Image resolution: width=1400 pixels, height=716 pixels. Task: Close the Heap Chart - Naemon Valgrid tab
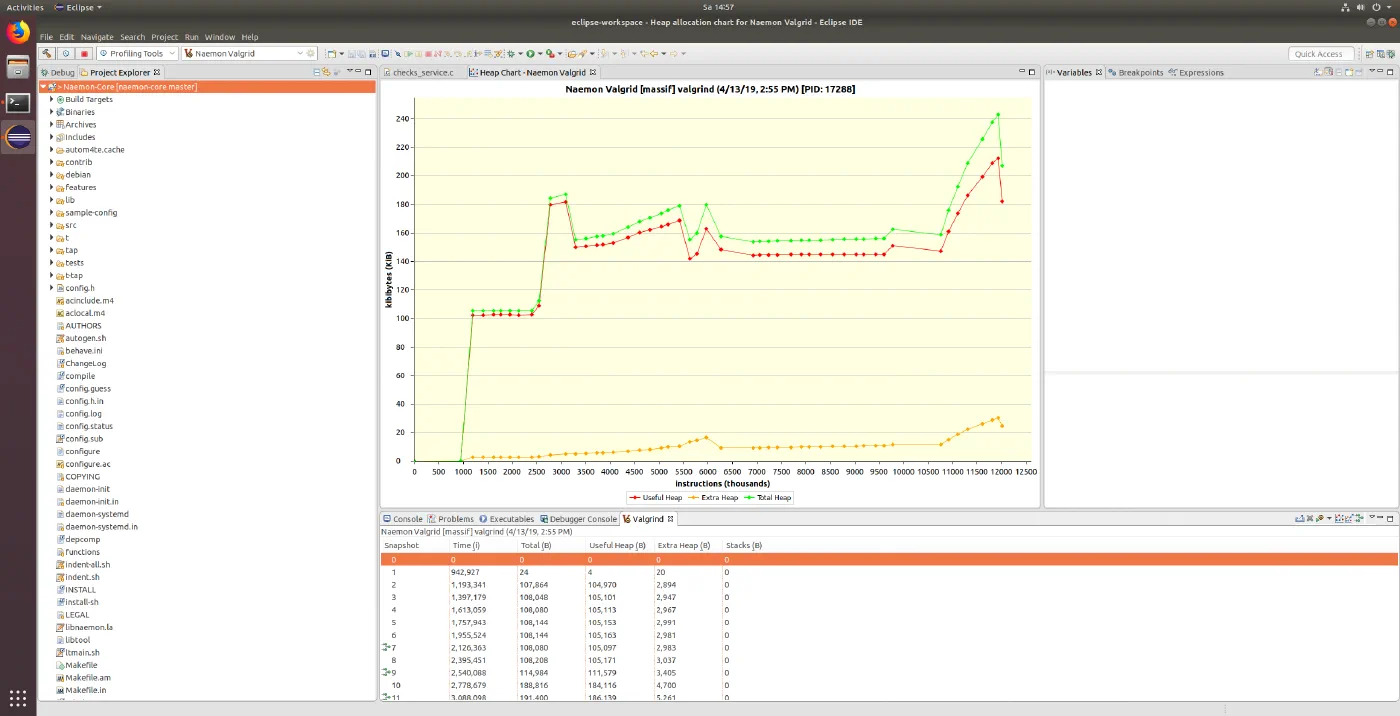click(x=592, y=72)
